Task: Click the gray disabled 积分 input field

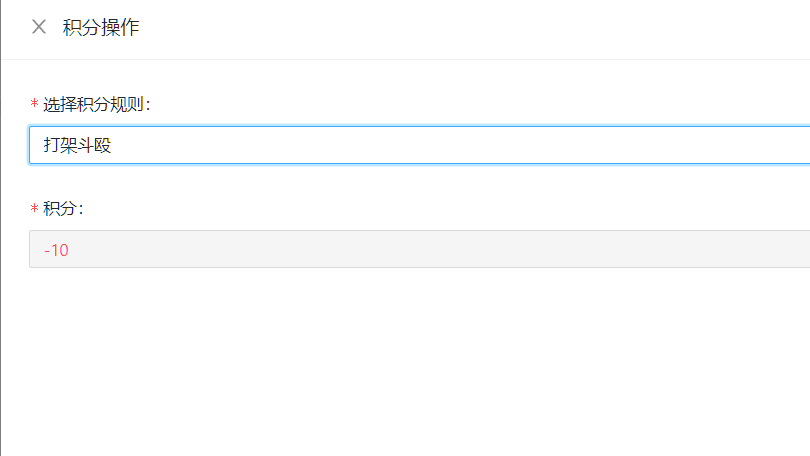Action: click(419, 249)
